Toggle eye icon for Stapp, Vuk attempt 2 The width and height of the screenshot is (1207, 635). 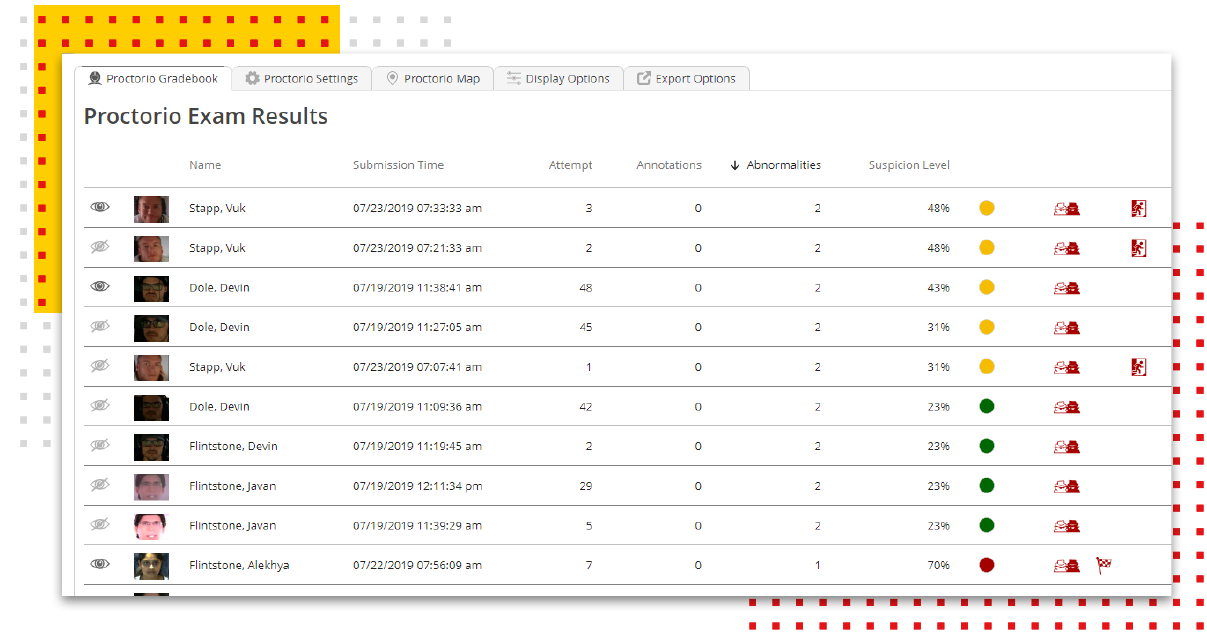pyautogui.click(x=100, y=247)
